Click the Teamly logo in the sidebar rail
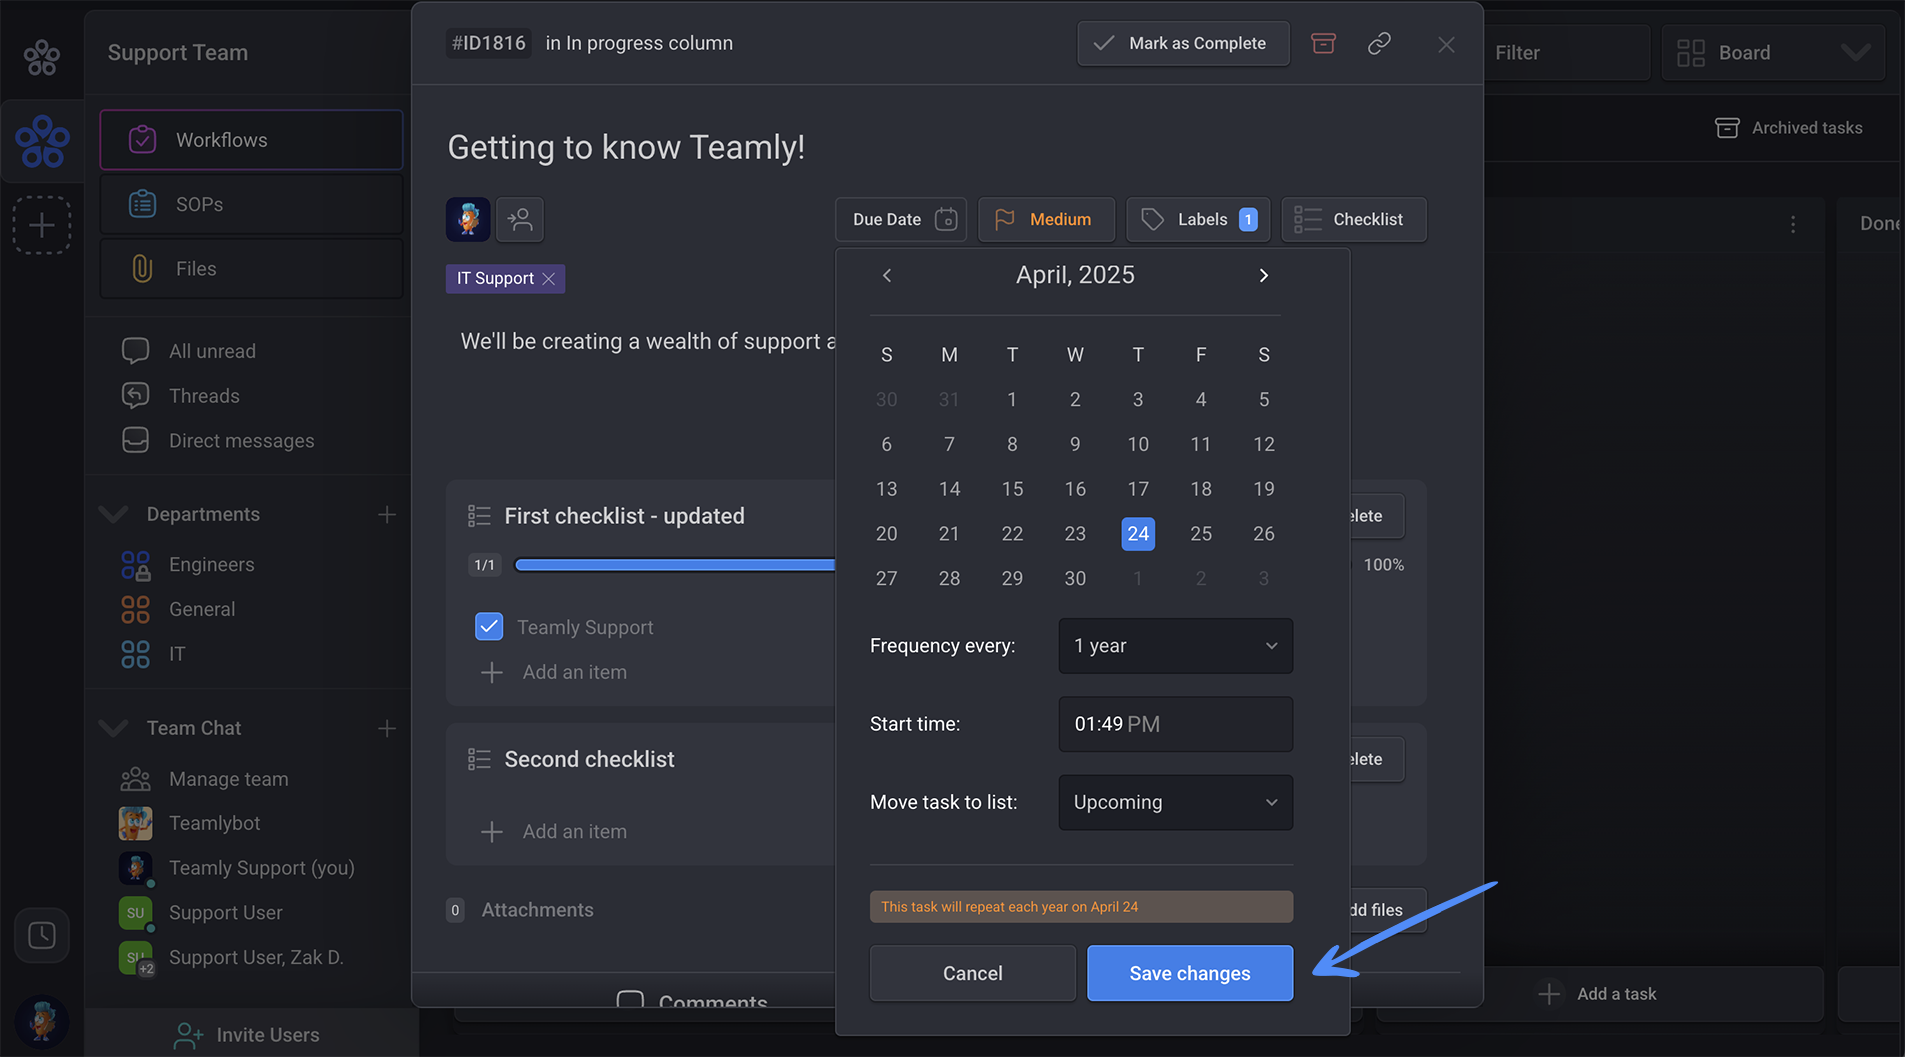The image size is (1905, 1057). [42, 57]
